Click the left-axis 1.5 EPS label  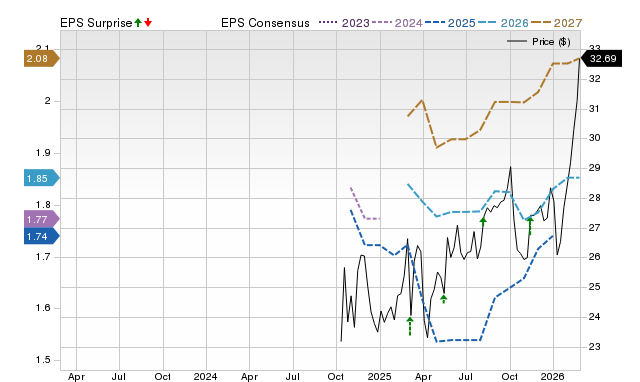pos(43,360)
